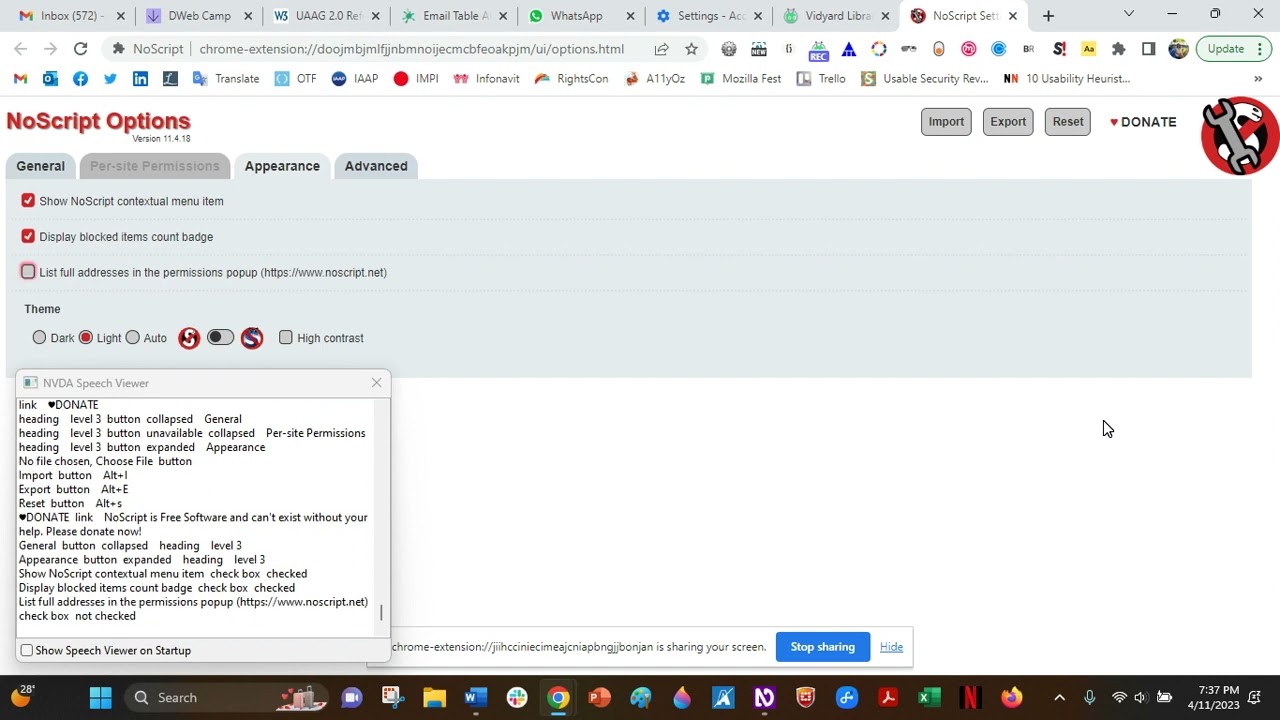Image resolution: width=1280 pixels, height=720 pixels.
Task: Open the Windows Start menu
Action: (x=100, y=698)
